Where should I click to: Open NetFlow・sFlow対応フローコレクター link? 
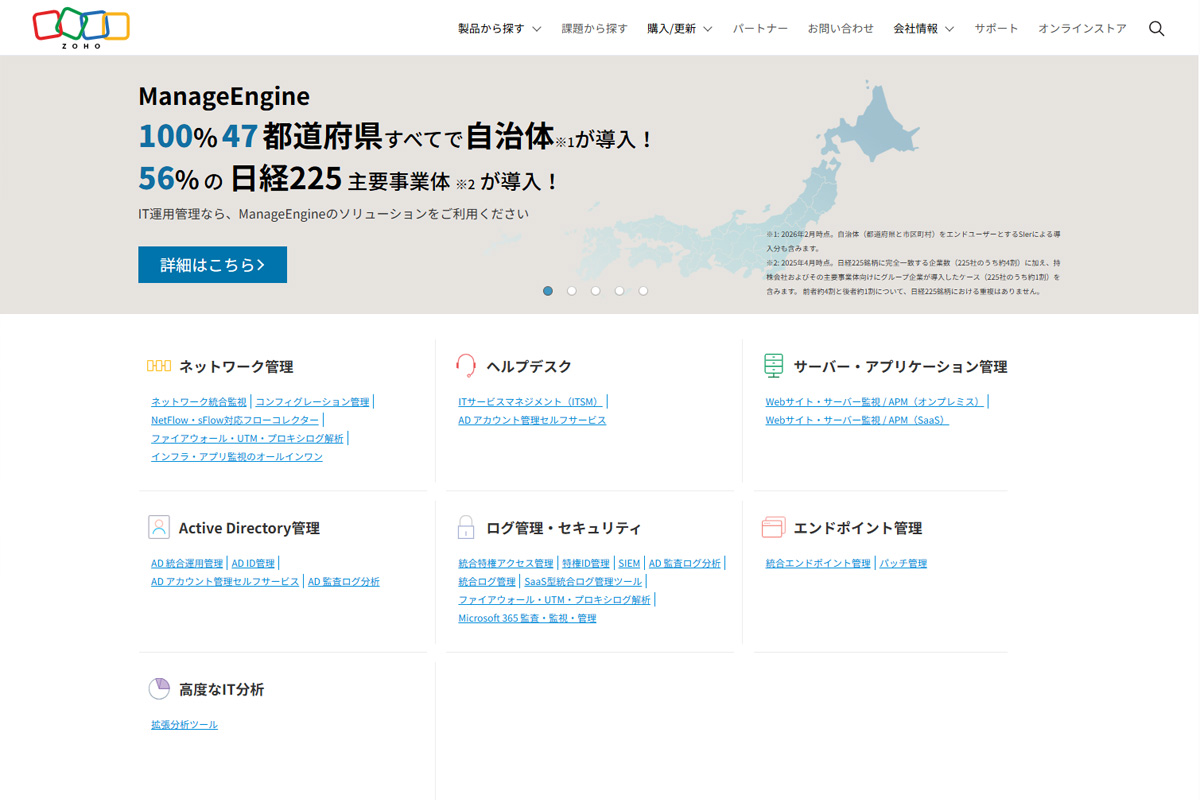click(235, 420)
